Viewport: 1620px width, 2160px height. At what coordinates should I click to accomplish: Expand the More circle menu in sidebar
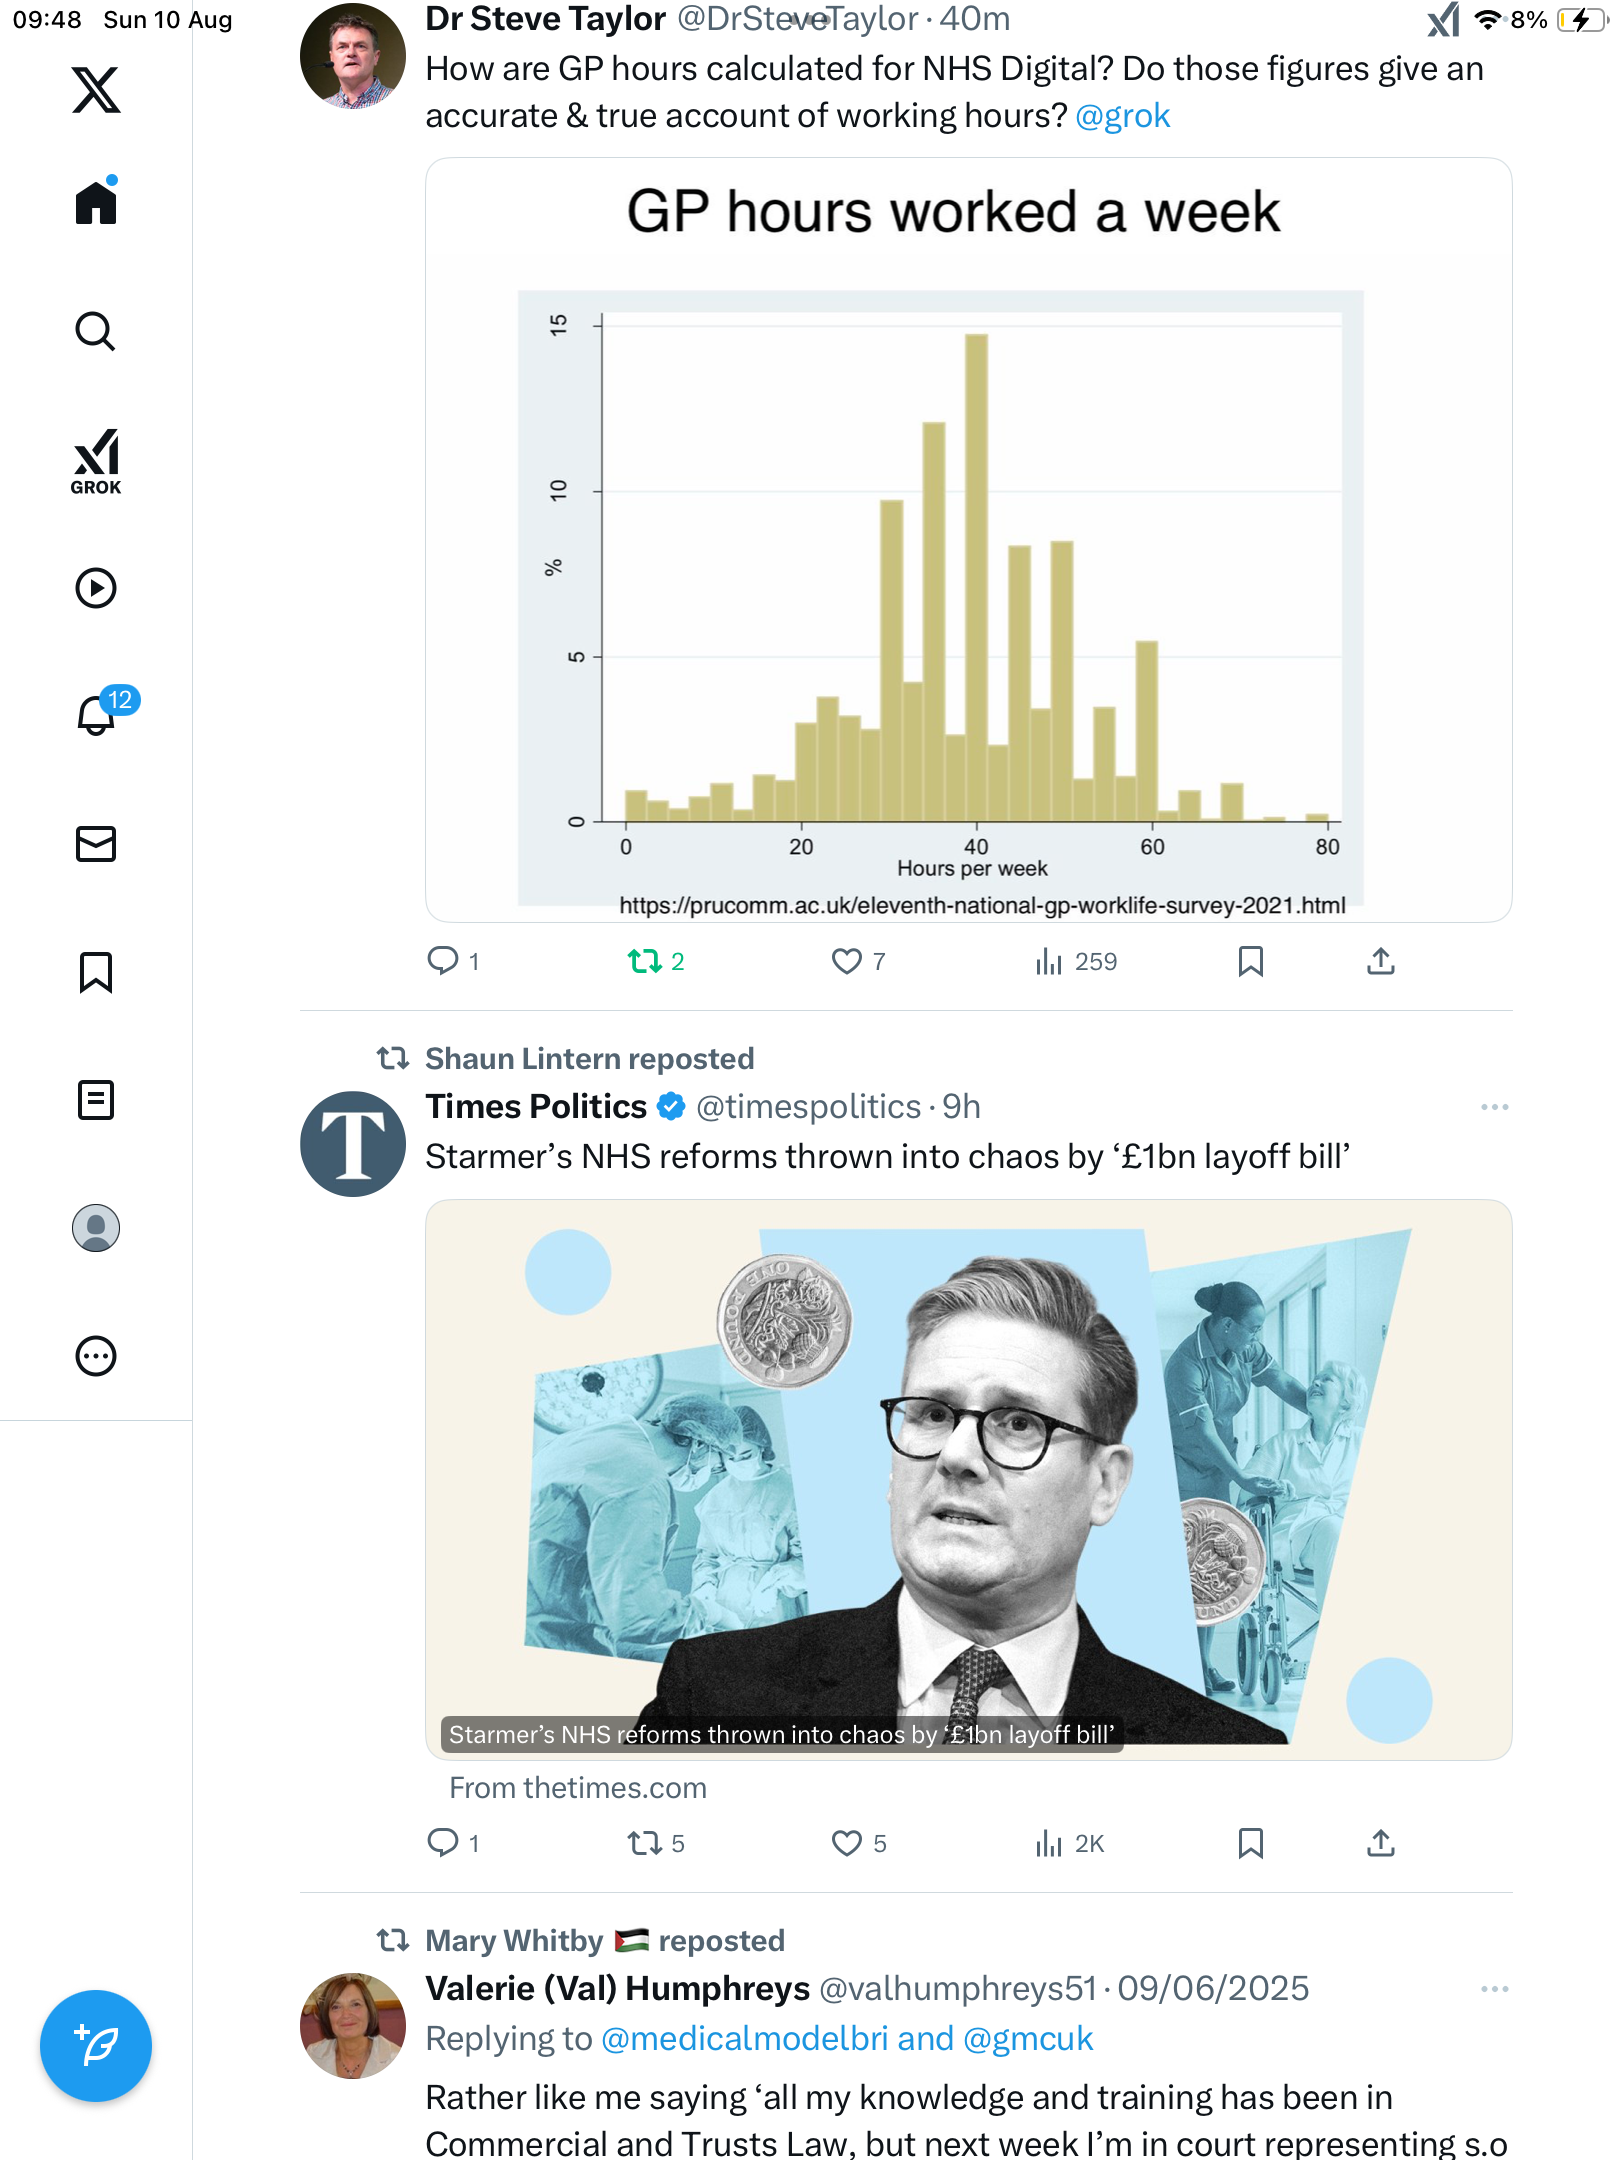tap(96, 1357)
